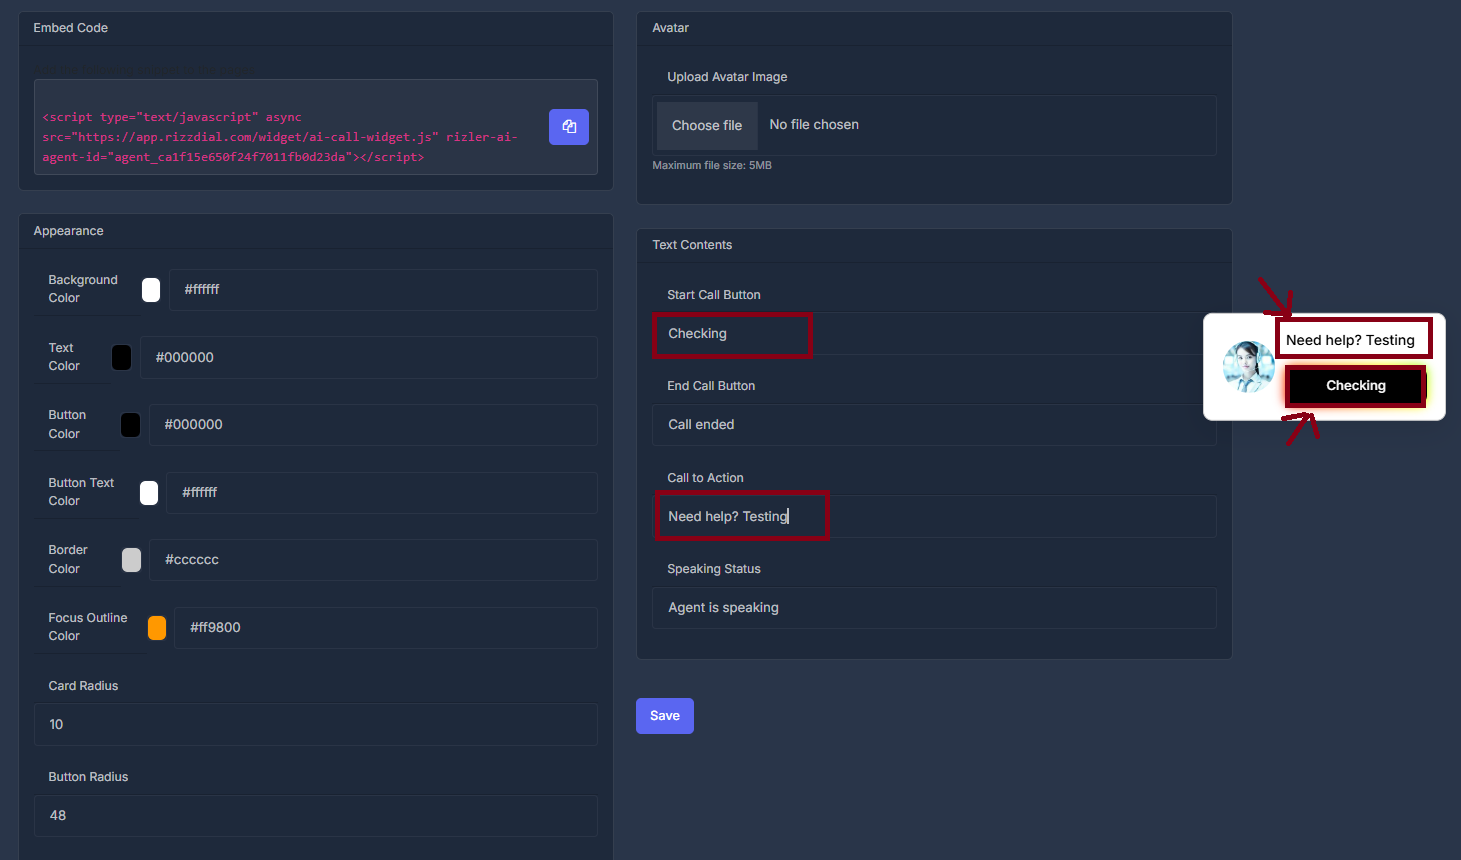
Task: Click the Avatar panel heading
Action: coord(671,28)
